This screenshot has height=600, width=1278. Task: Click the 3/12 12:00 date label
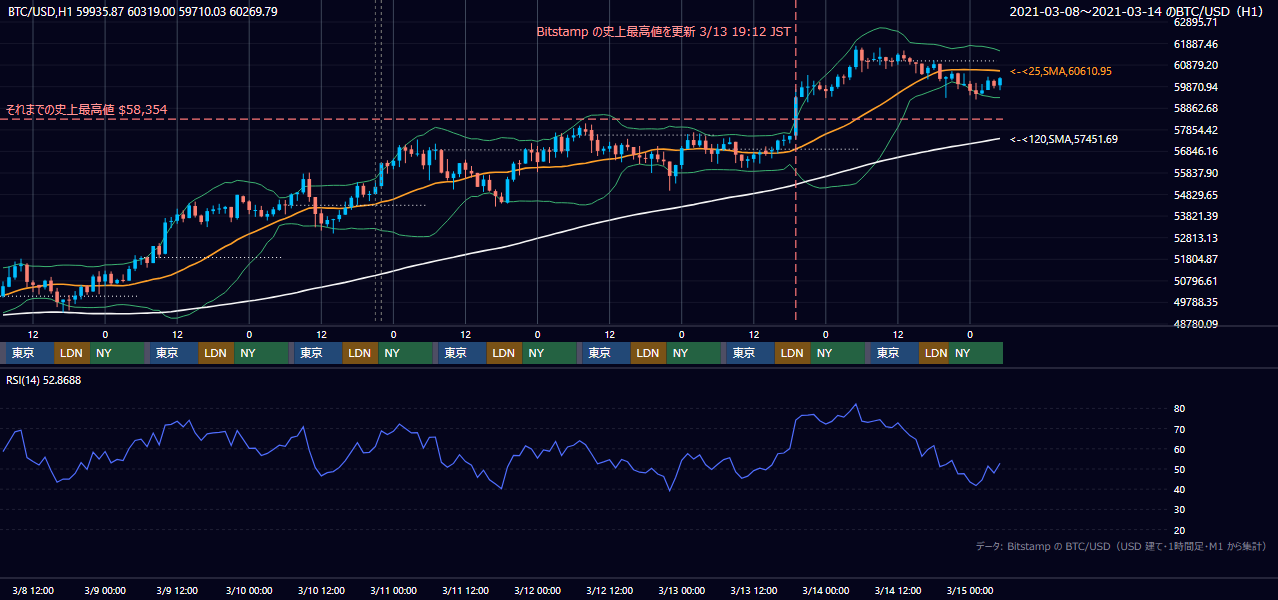[x=609, y=590]
